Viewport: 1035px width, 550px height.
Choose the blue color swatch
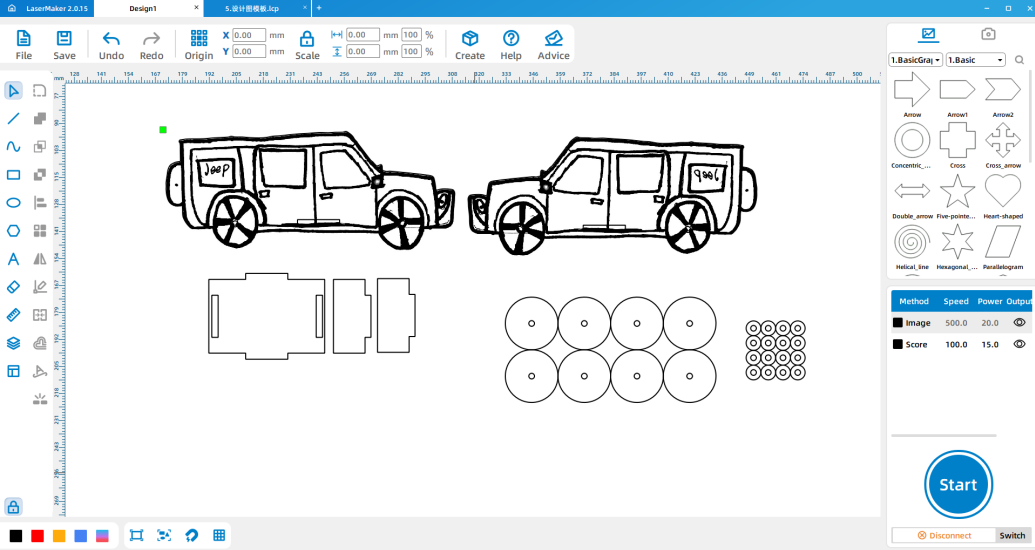pyautogui.click(x=81, y=535)
